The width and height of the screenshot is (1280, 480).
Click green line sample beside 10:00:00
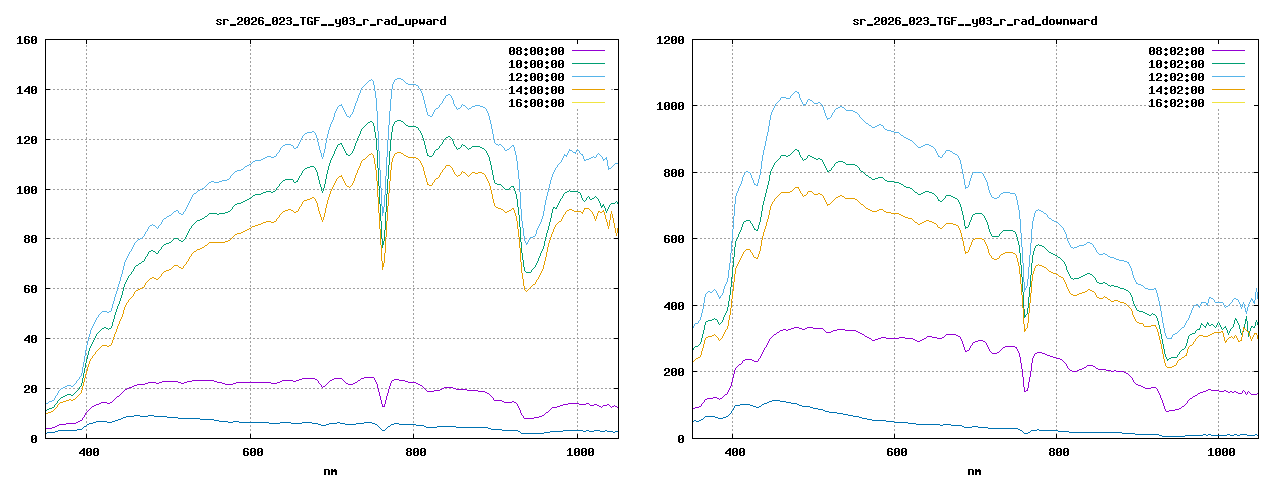[x=587, y=64]
